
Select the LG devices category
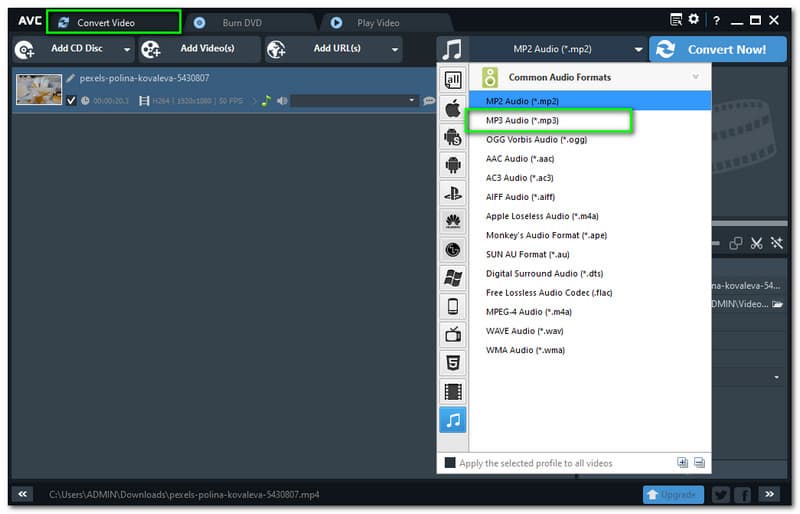pyautogui.click(x=453, y=250)
